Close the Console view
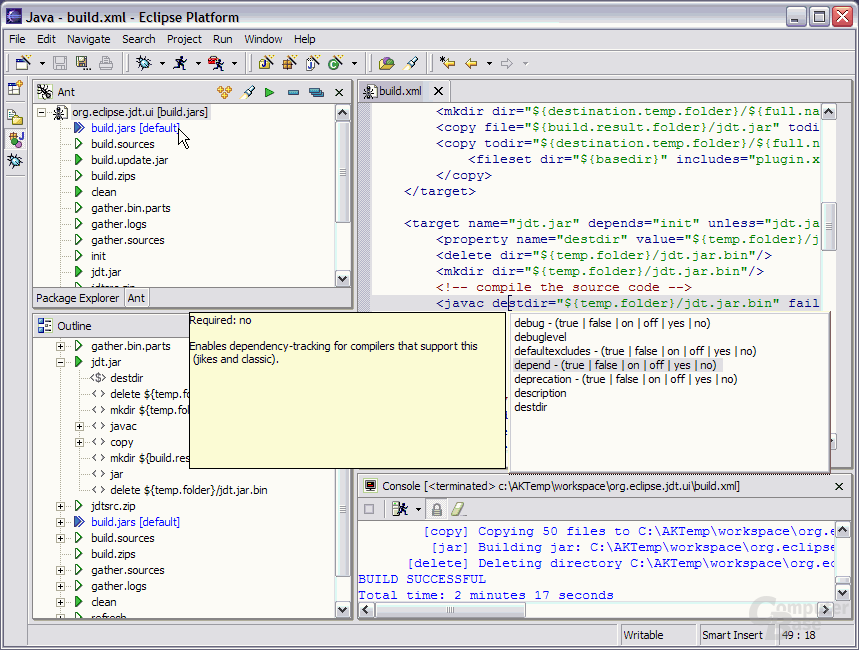Image resolution: width=859 pixels, height=650 pixels. pyautogui.click(x=839, y=486)
